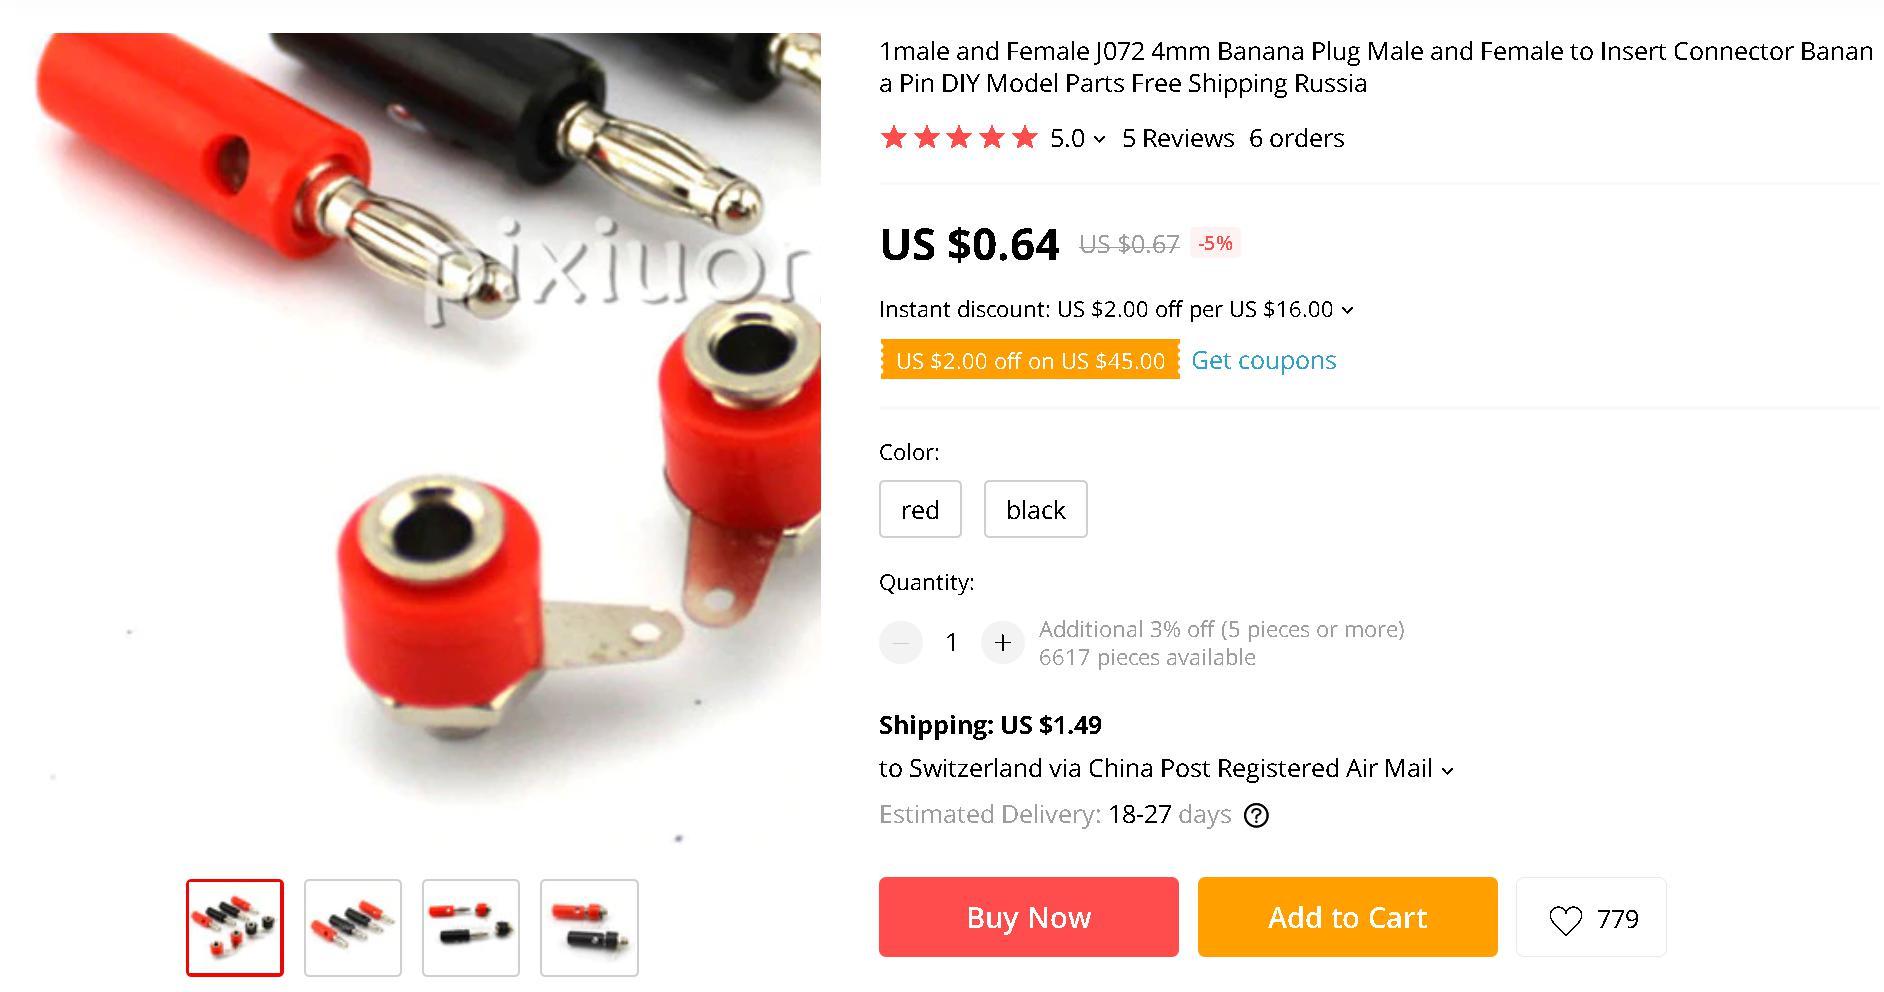Decrease quantity with the minus icon

(901, 642)
